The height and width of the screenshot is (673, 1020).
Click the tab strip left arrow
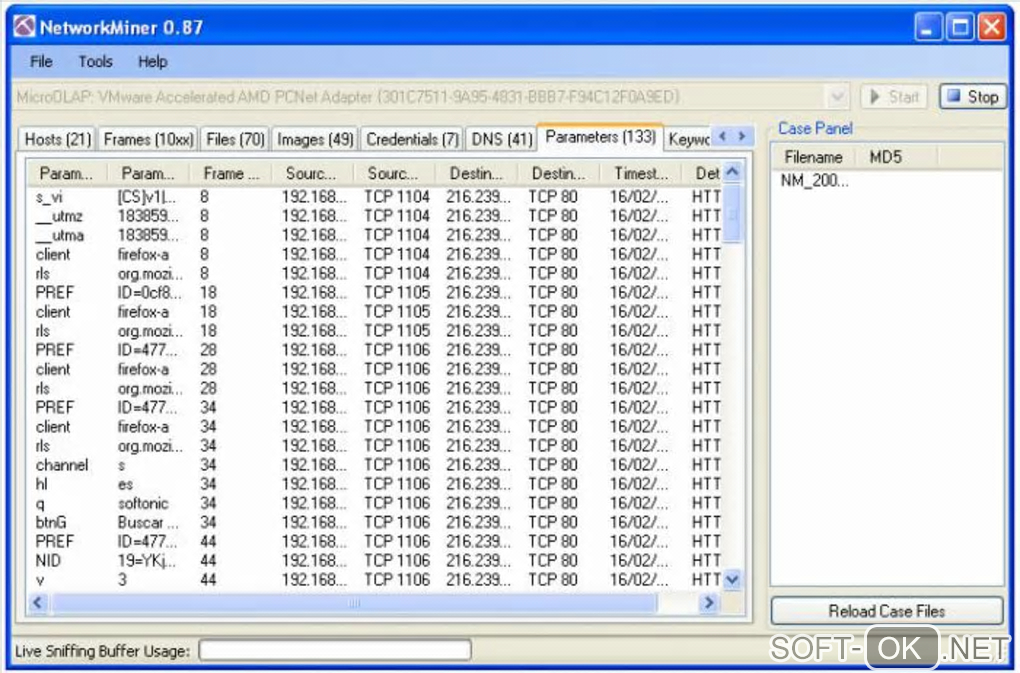tap(722, 136)
